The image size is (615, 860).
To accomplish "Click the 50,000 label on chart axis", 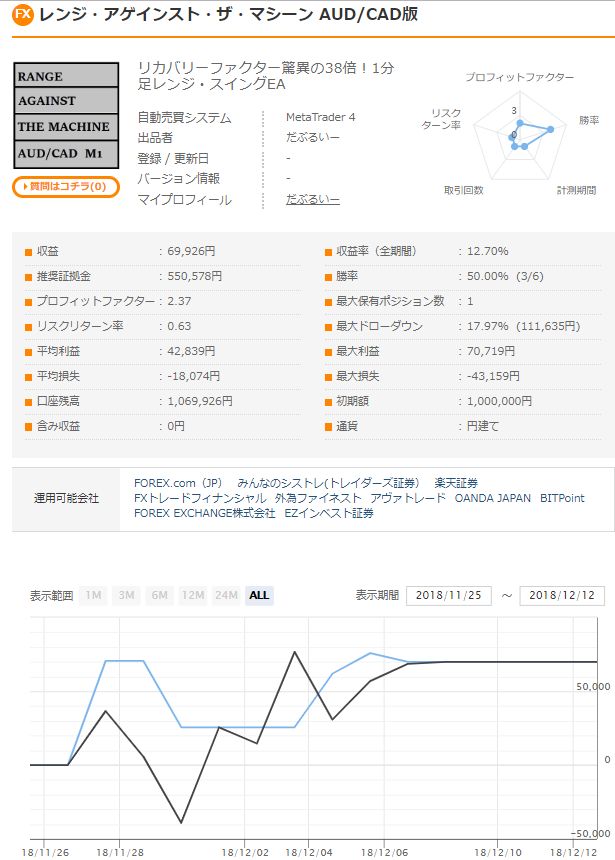I will [x=593, y=686].
